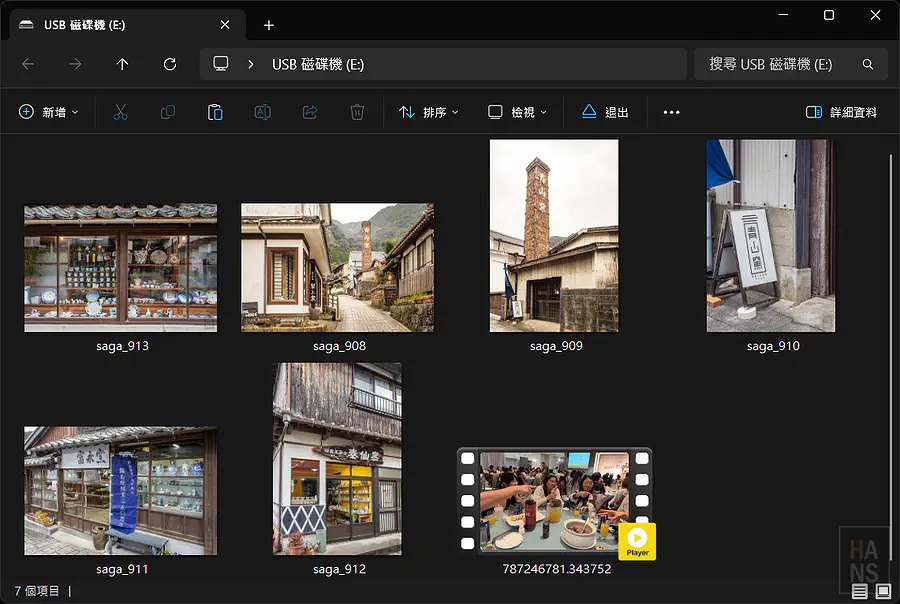Screen dimensions: 900x604
Task: Click the 退出 eject button
Action: pos(605,113)
